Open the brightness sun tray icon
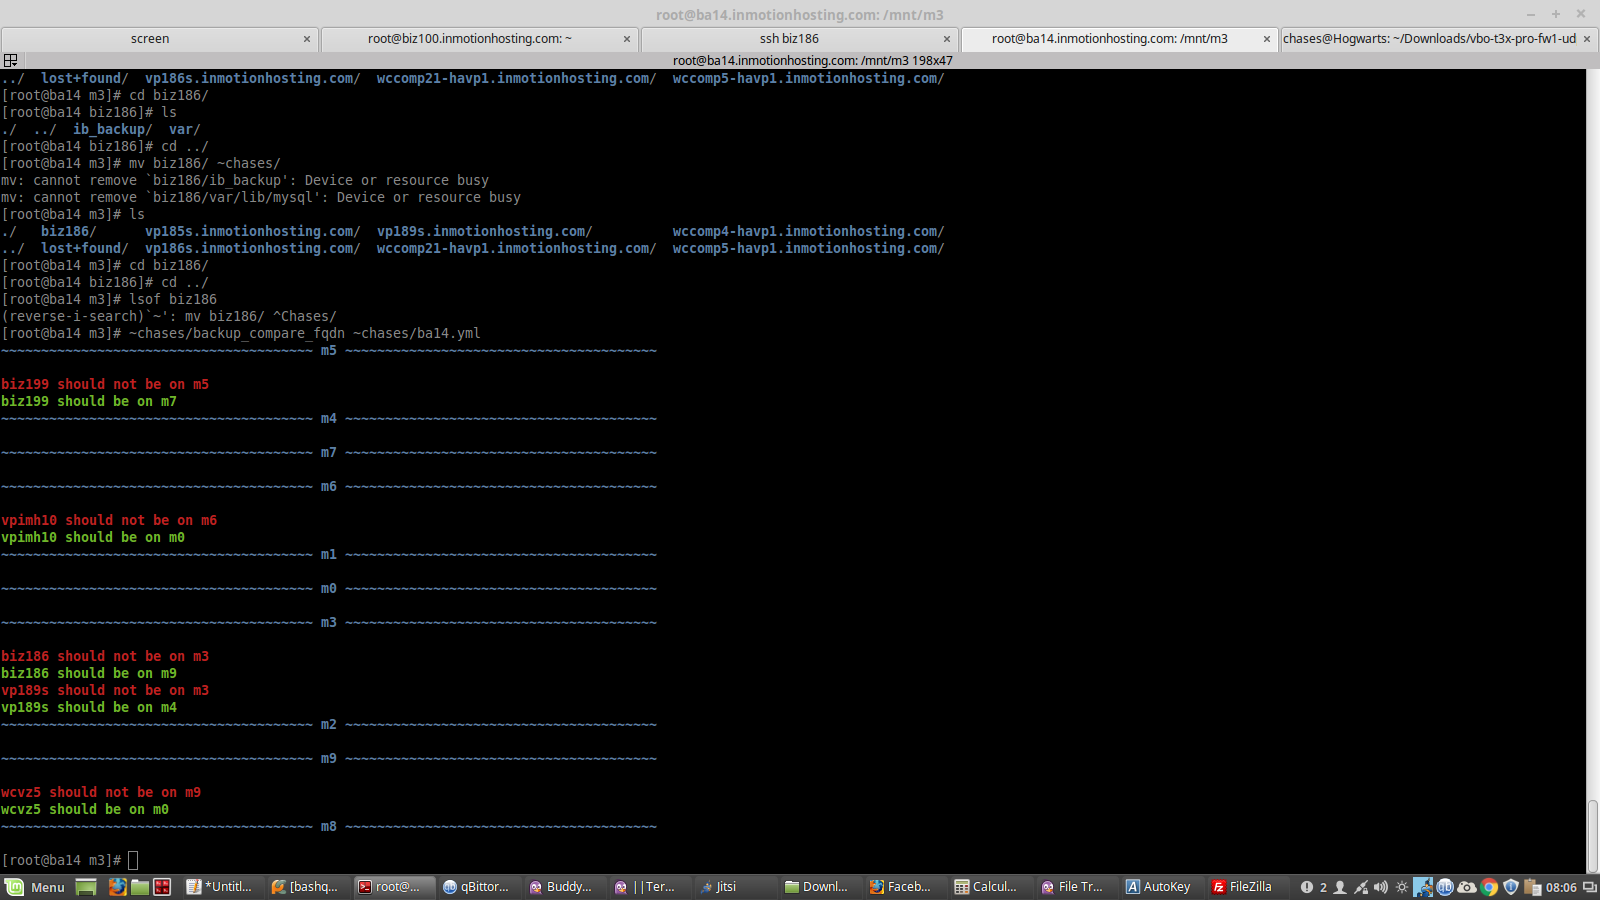This screenshot has width=1600, height=900. pyautogui.click(x=1402, y=887)
